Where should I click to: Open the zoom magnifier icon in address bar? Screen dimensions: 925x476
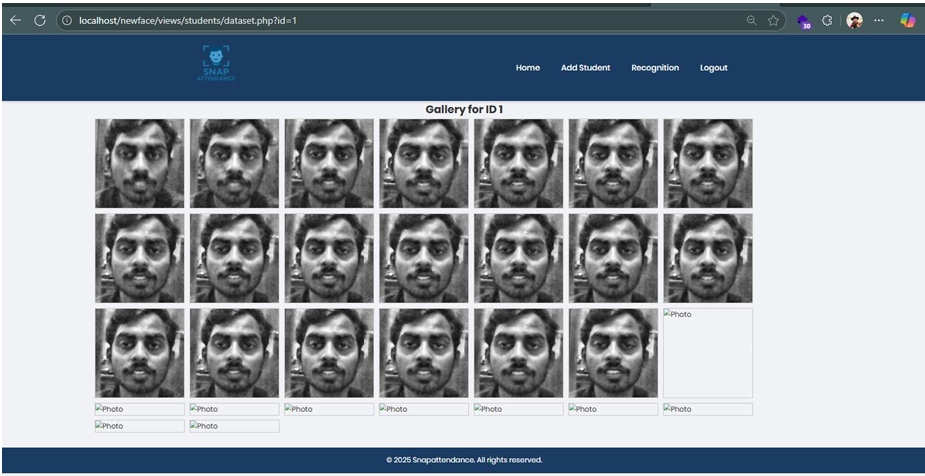(x=751, y=21)
